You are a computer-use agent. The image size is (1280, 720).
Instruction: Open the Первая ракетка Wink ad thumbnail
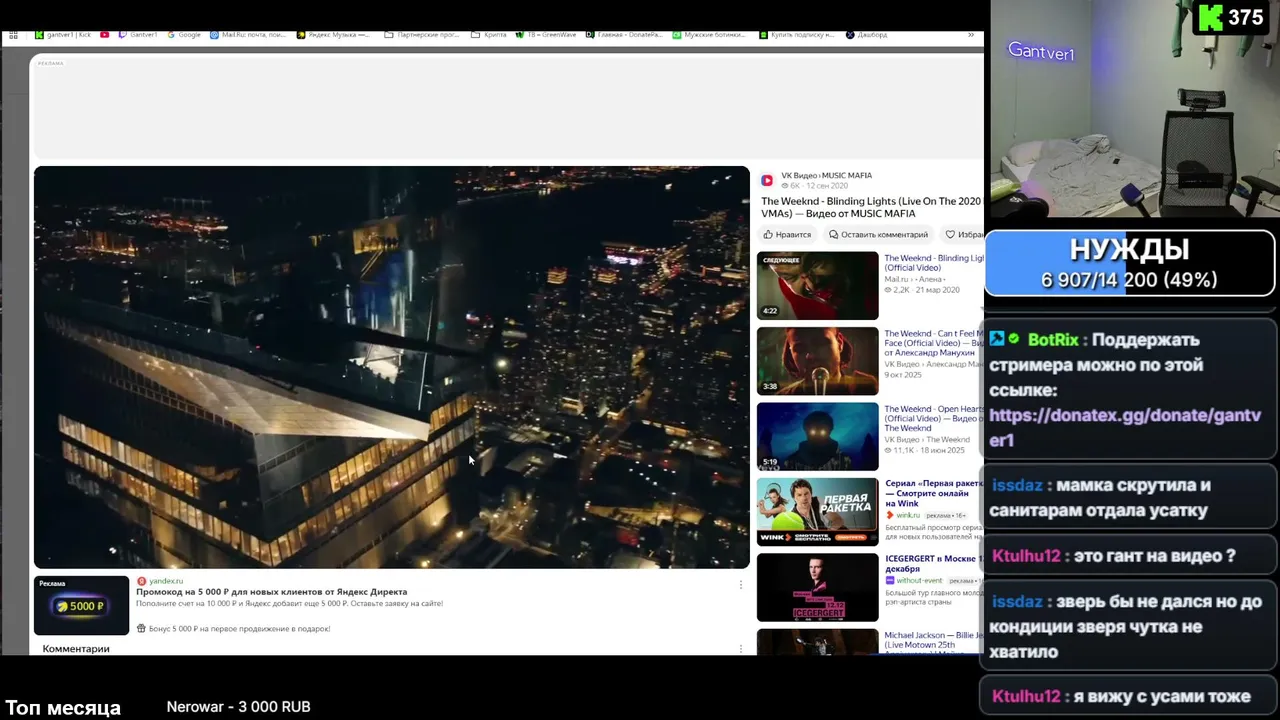(x=817, y=512)
